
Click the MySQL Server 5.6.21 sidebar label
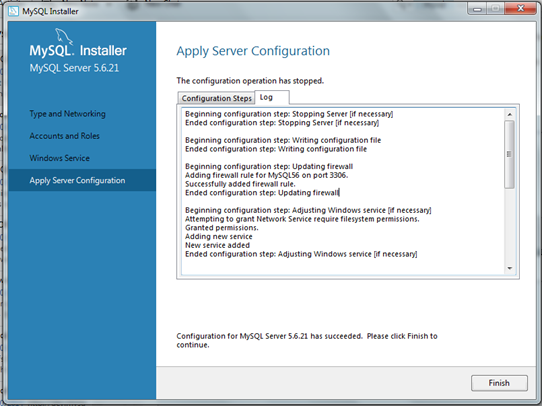(74, 68)
